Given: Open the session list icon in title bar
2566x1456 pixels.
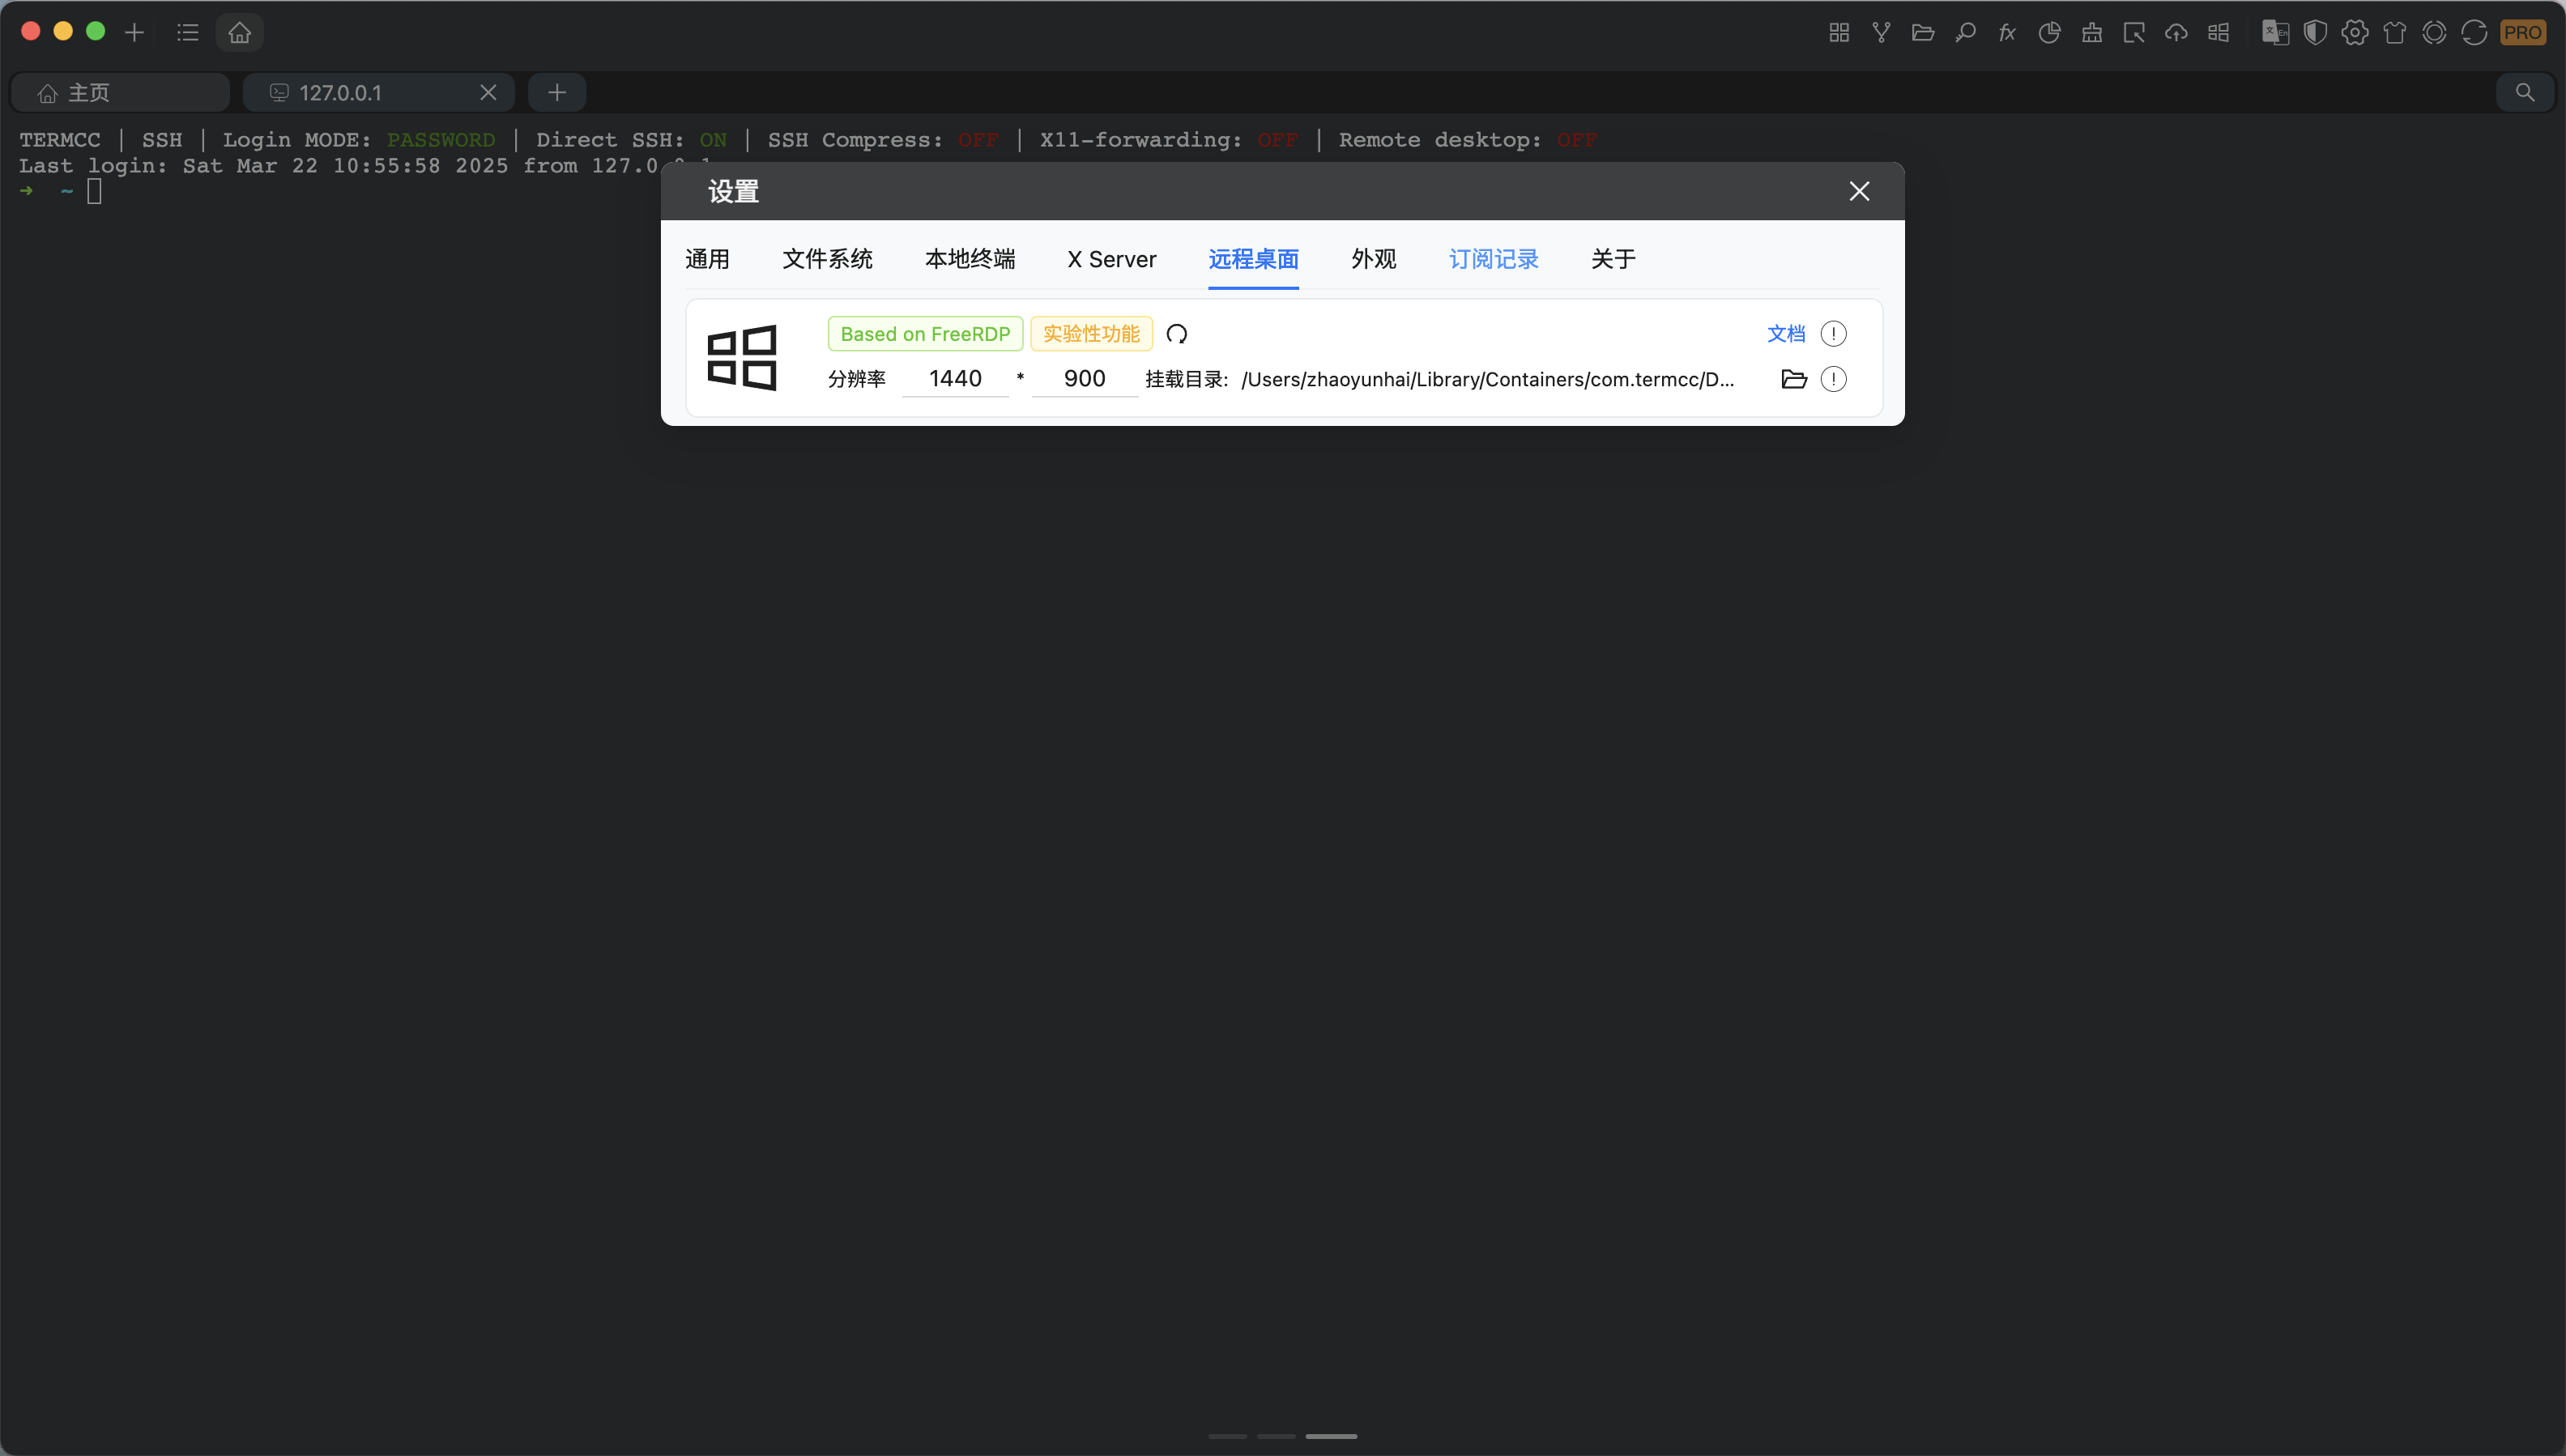Looking at the screenshot, I should (x=188, y=32).
